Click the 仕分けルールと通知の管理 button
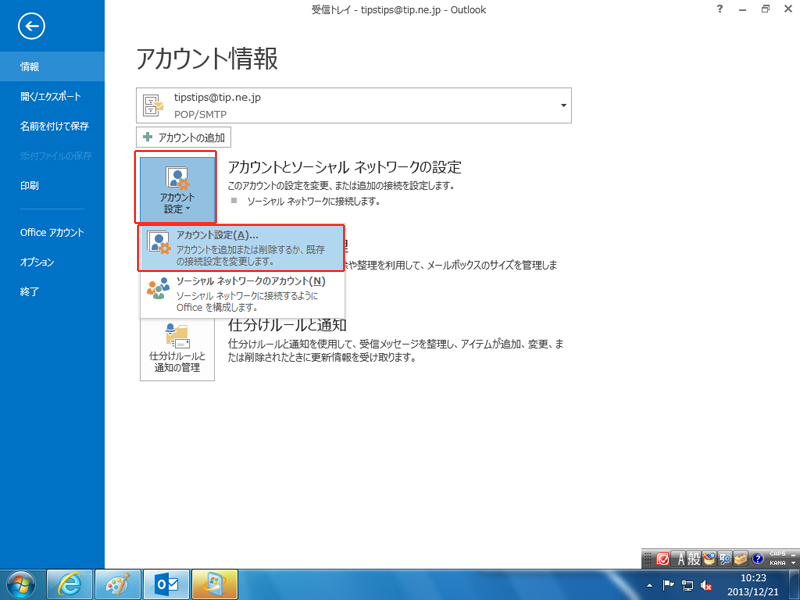This screenshot has width=800, height=600. coord(177,349)
